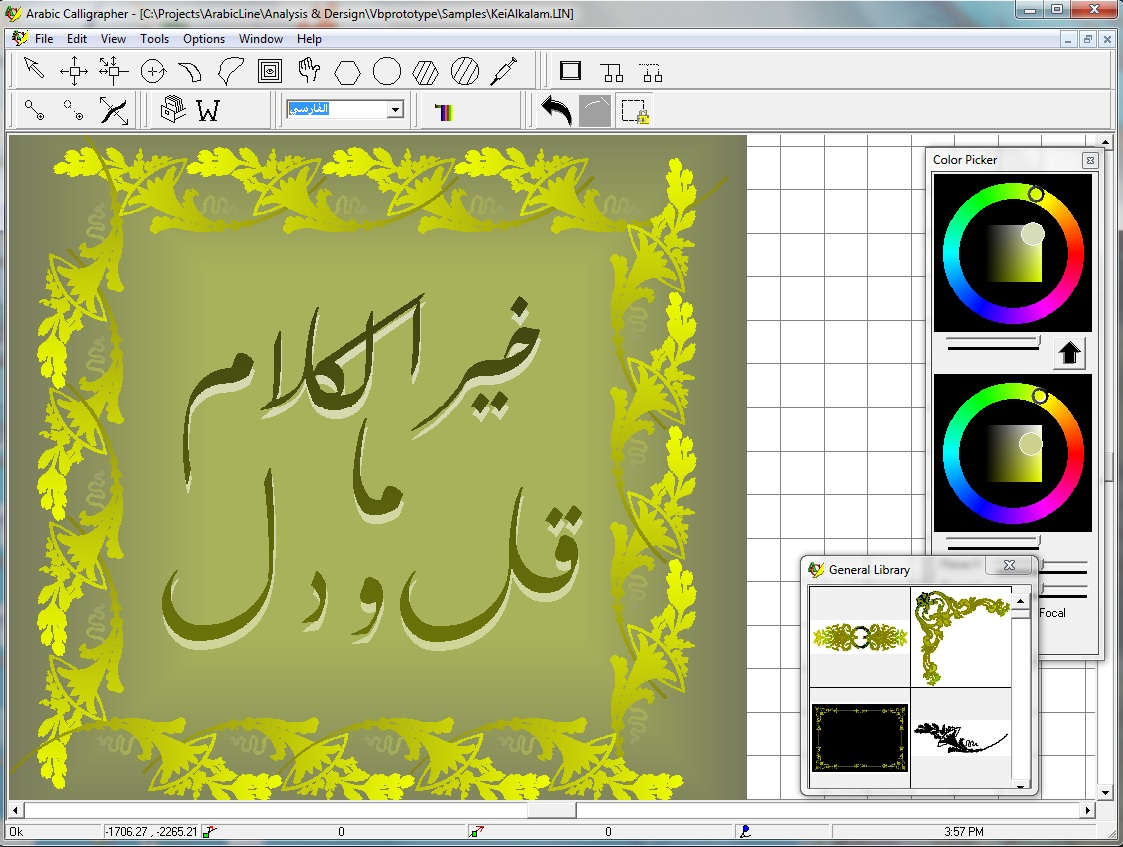1123x847 pixels.
Task: Open the Tools menu
Action: [154, 39]
